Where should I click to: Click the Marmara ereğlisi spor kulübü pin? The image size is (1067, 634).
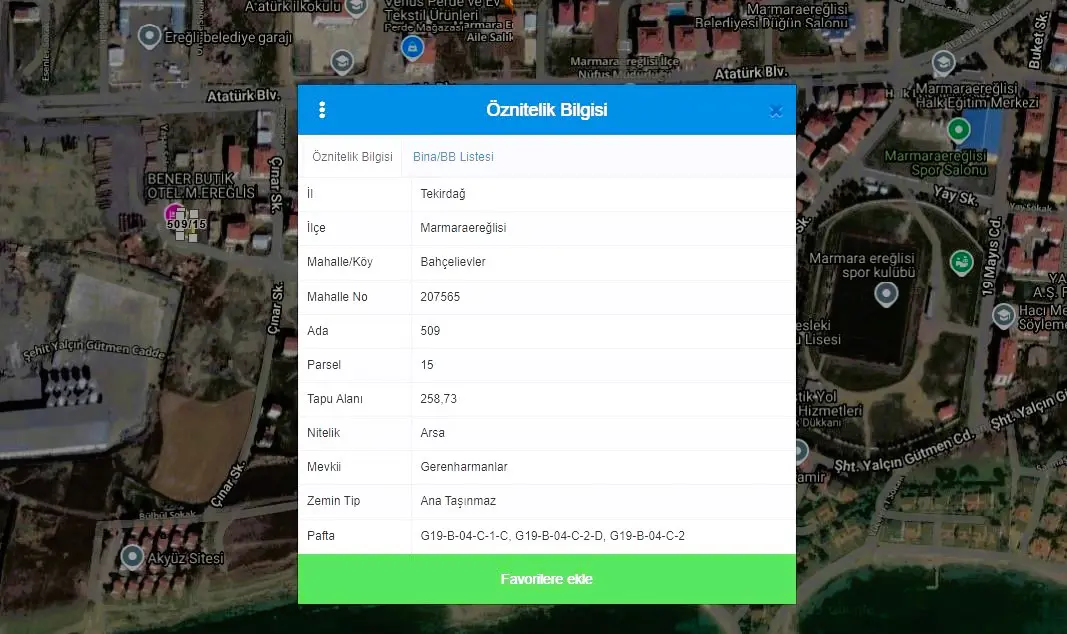tap(886, 295)
